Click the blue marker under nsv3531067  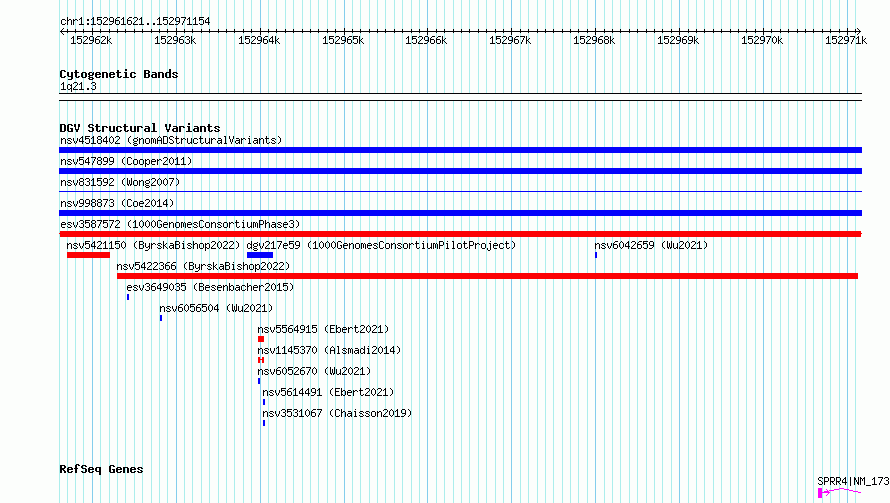point(264,423)
